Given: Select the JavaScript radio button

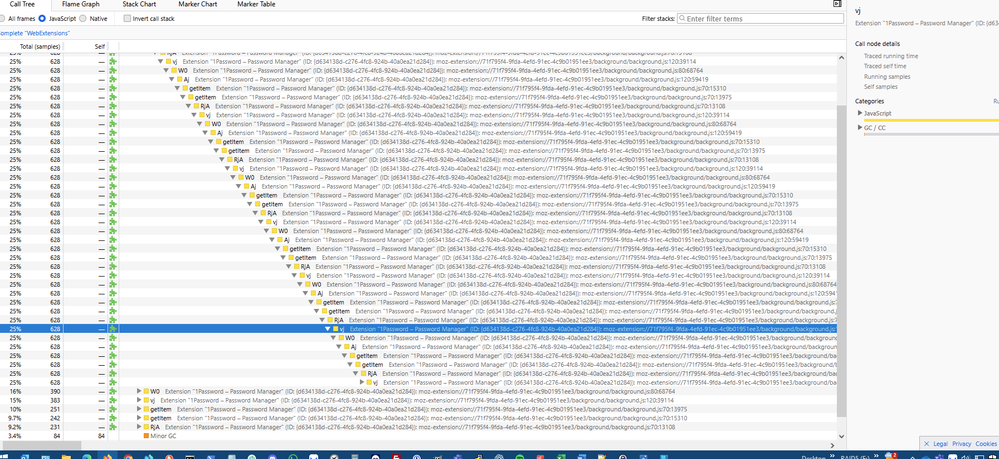Looking at the screenshot, I should click(x=44, y=18).
